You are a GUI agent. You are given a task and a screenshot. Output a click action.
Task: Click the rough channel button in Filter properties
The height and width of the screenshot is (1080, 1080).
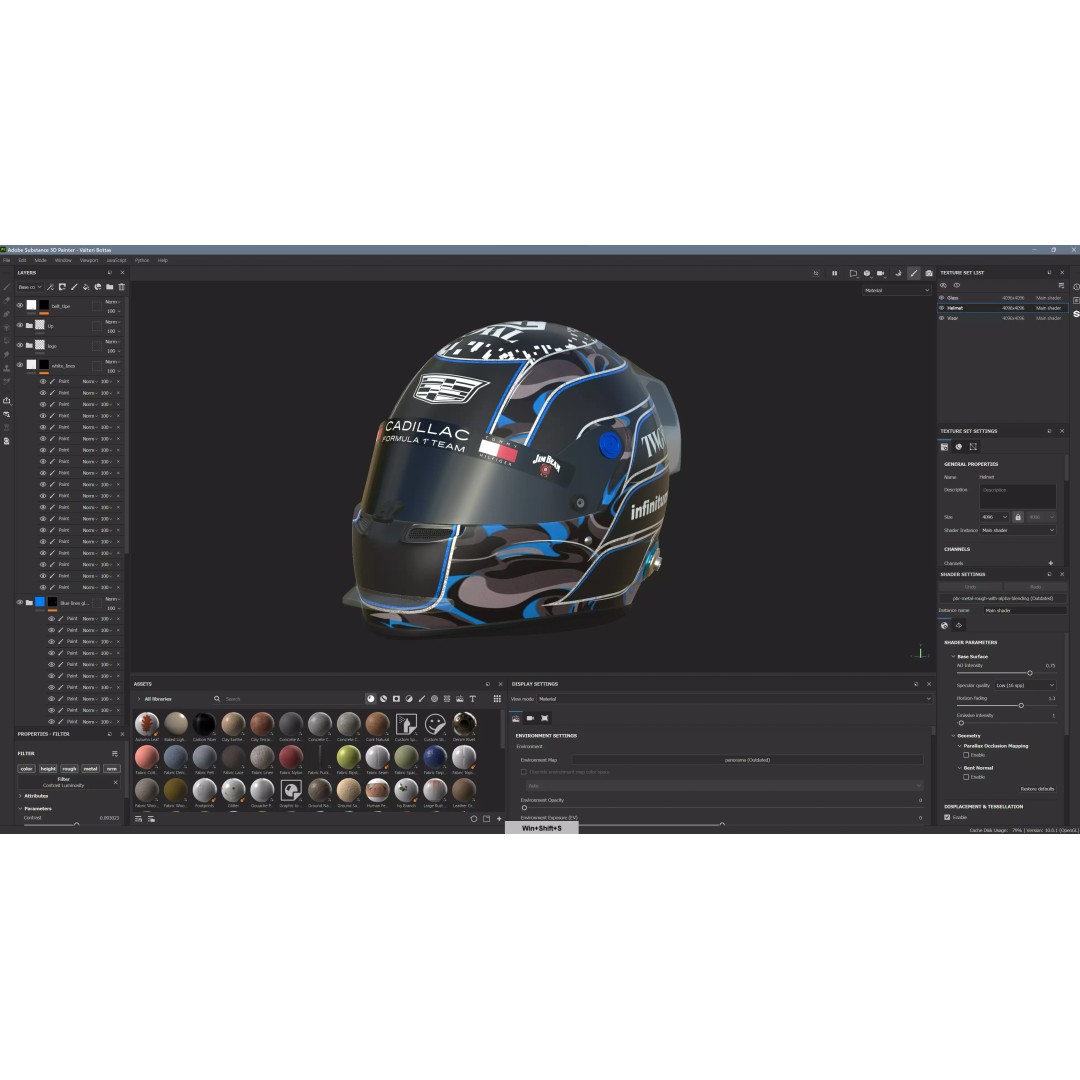click(70, 769)
